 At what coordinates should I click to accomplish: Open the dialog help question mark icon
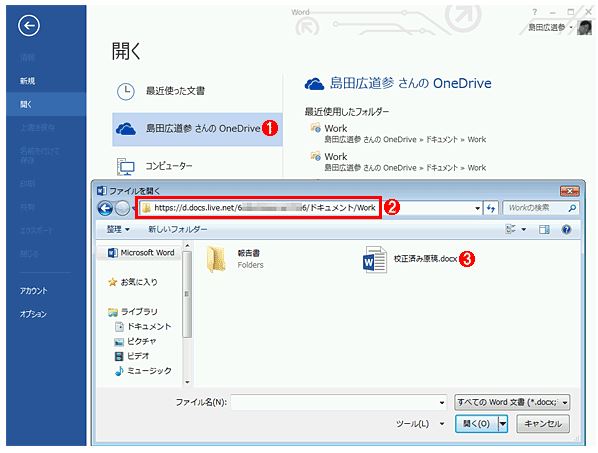click(566, 229)
